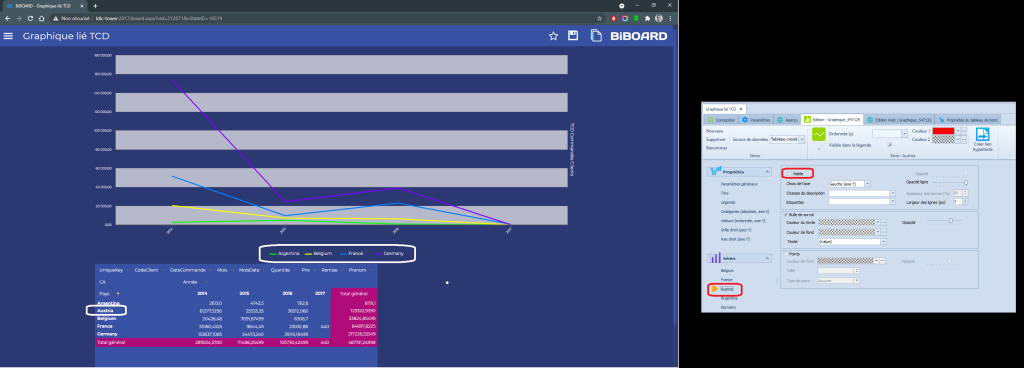This screenshot has width=1024, height=368.
Task: Toggle the "Visible dans la légende" checkbox
Action: point(890,145)
